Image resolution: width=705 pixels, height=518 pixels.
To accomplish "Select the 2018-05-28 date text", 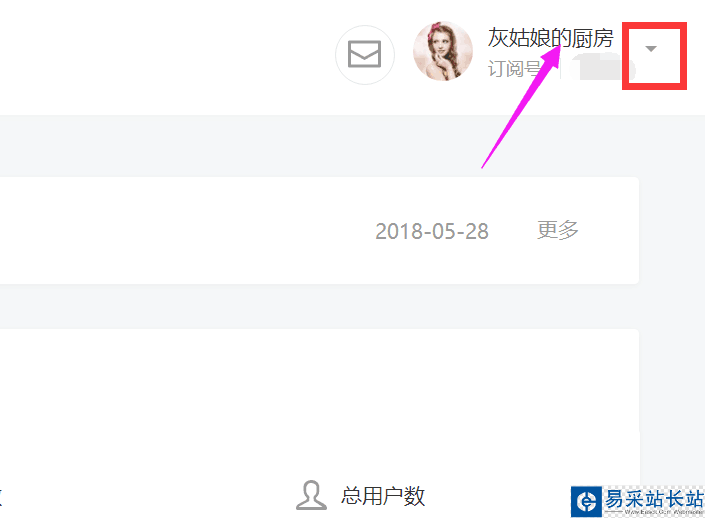I will click(x=432, y=231).
